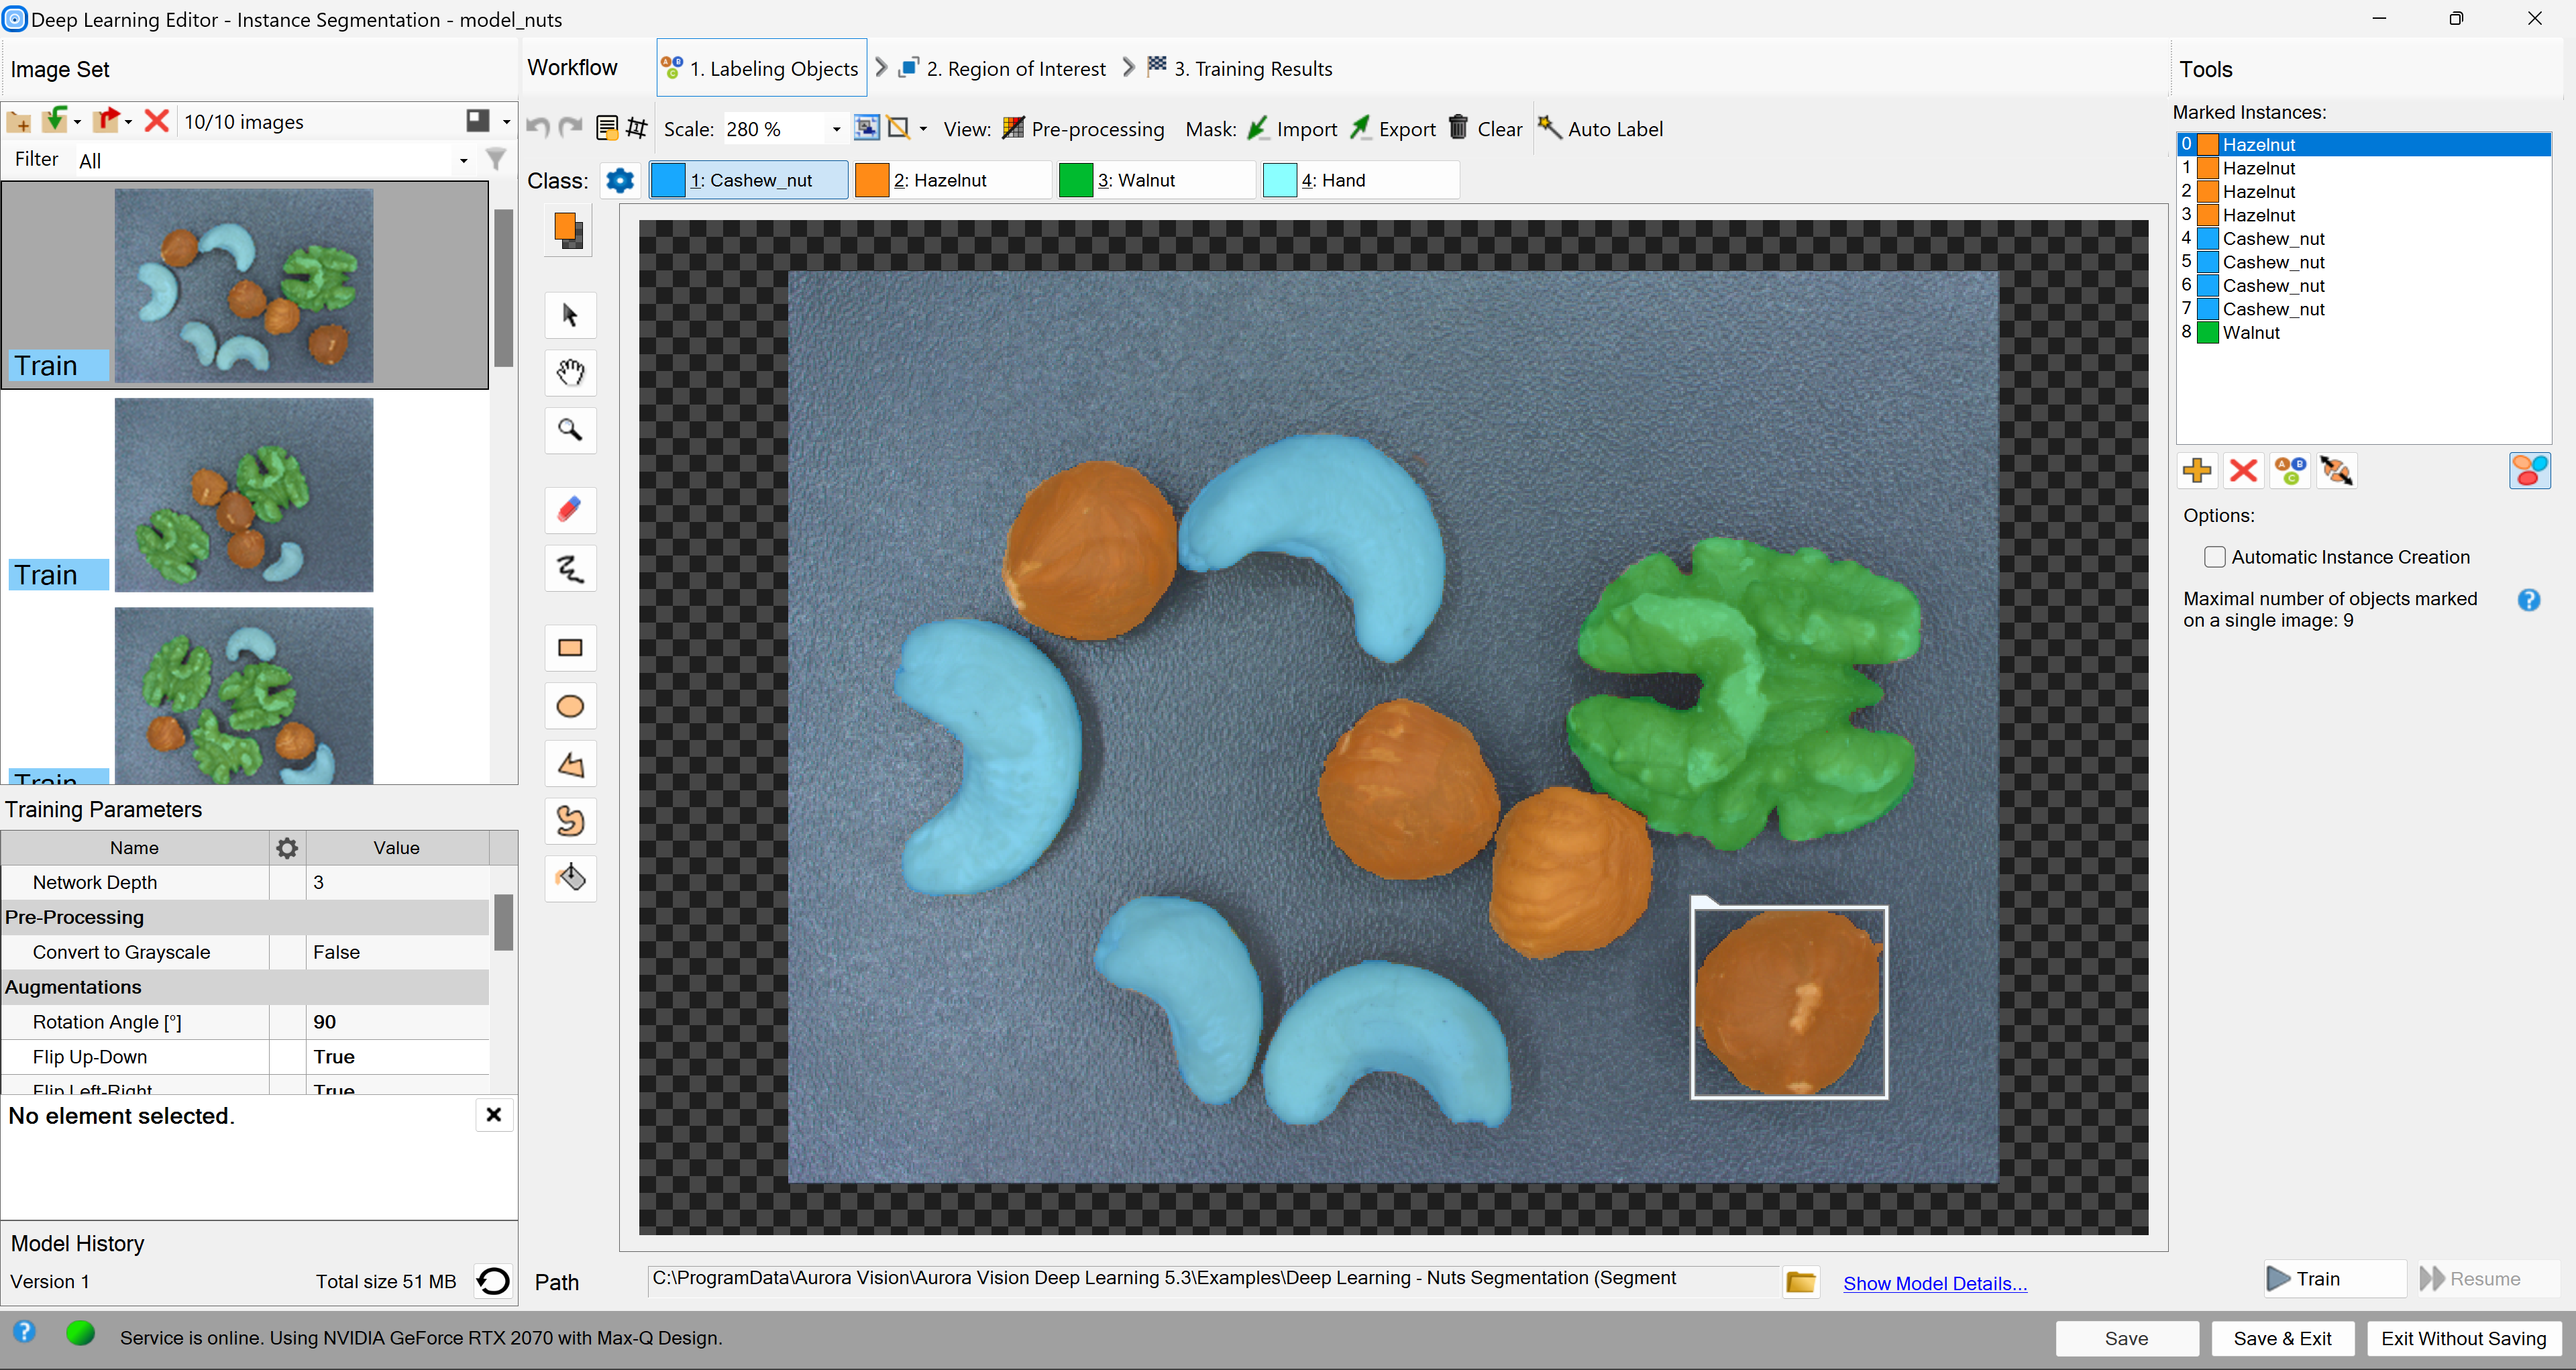Click the hand pan tool
This screenshot has width=2576, height=1370.
570,373
